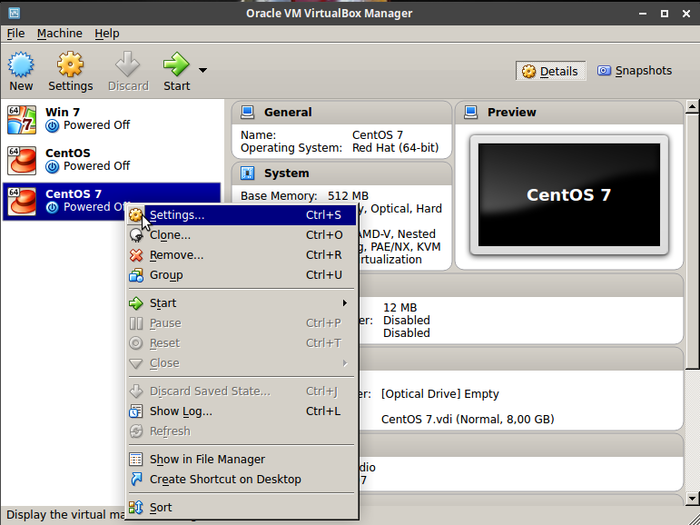Click the details pane scroll down arrow
Image resolution: width=700 pixels, height=525 pixels.
[x=692, y=498]
